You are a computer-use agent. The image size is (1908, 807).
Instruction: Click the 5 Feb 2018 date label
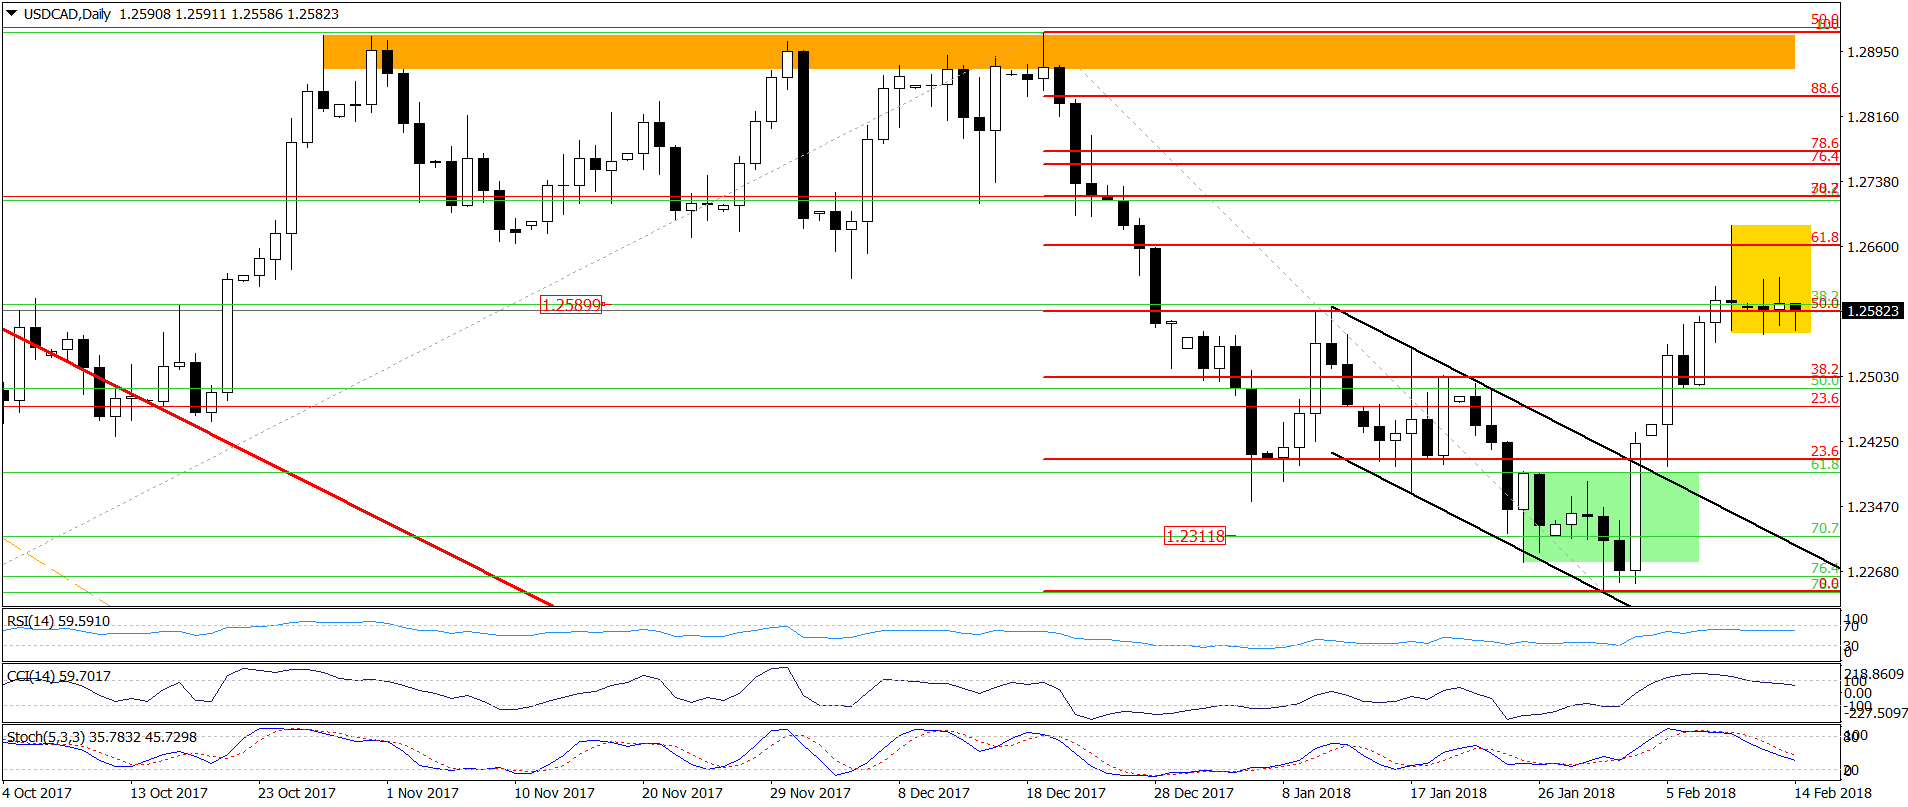(x=1701, y=793)
